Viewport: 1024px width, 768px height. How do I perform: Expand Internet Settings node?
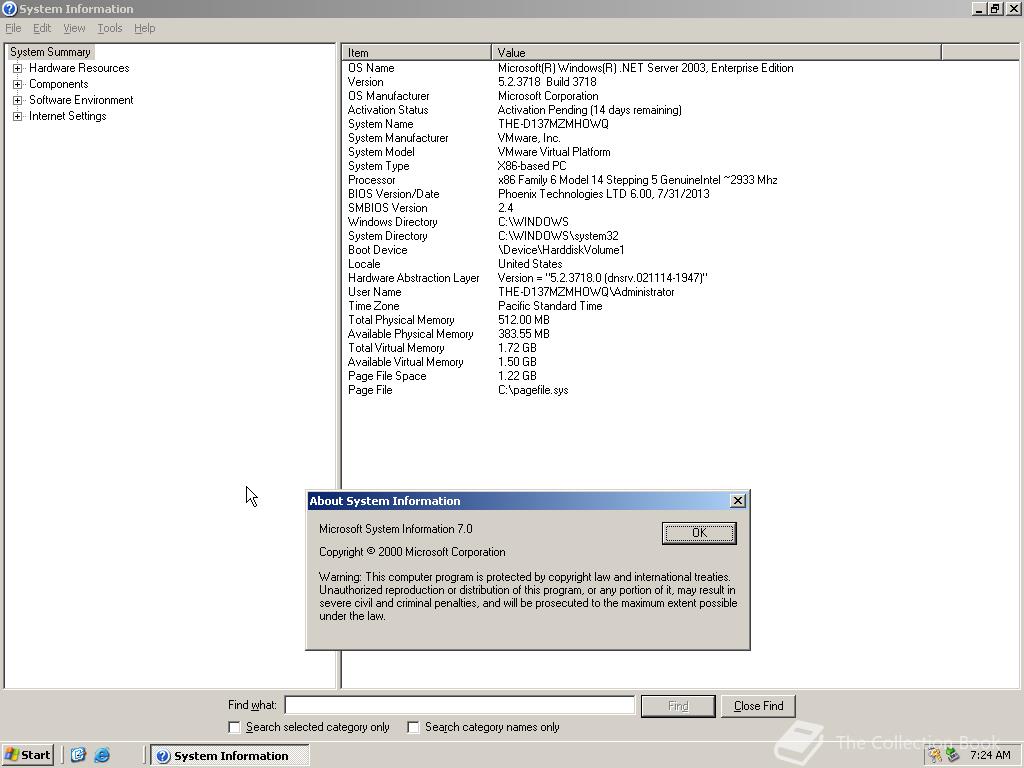pyautogui.click(x=18, y=116)
